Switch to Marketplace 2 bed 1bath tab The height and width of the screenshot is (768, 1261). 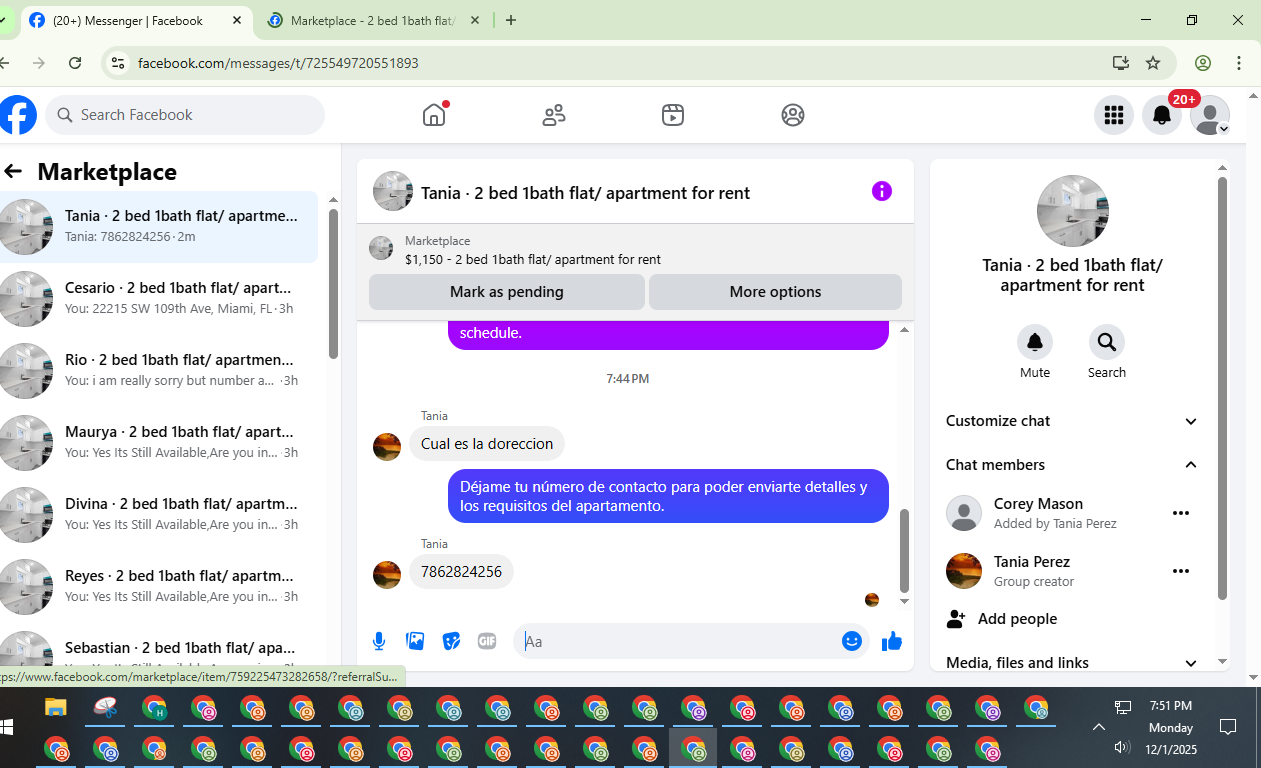click(372, 20)
